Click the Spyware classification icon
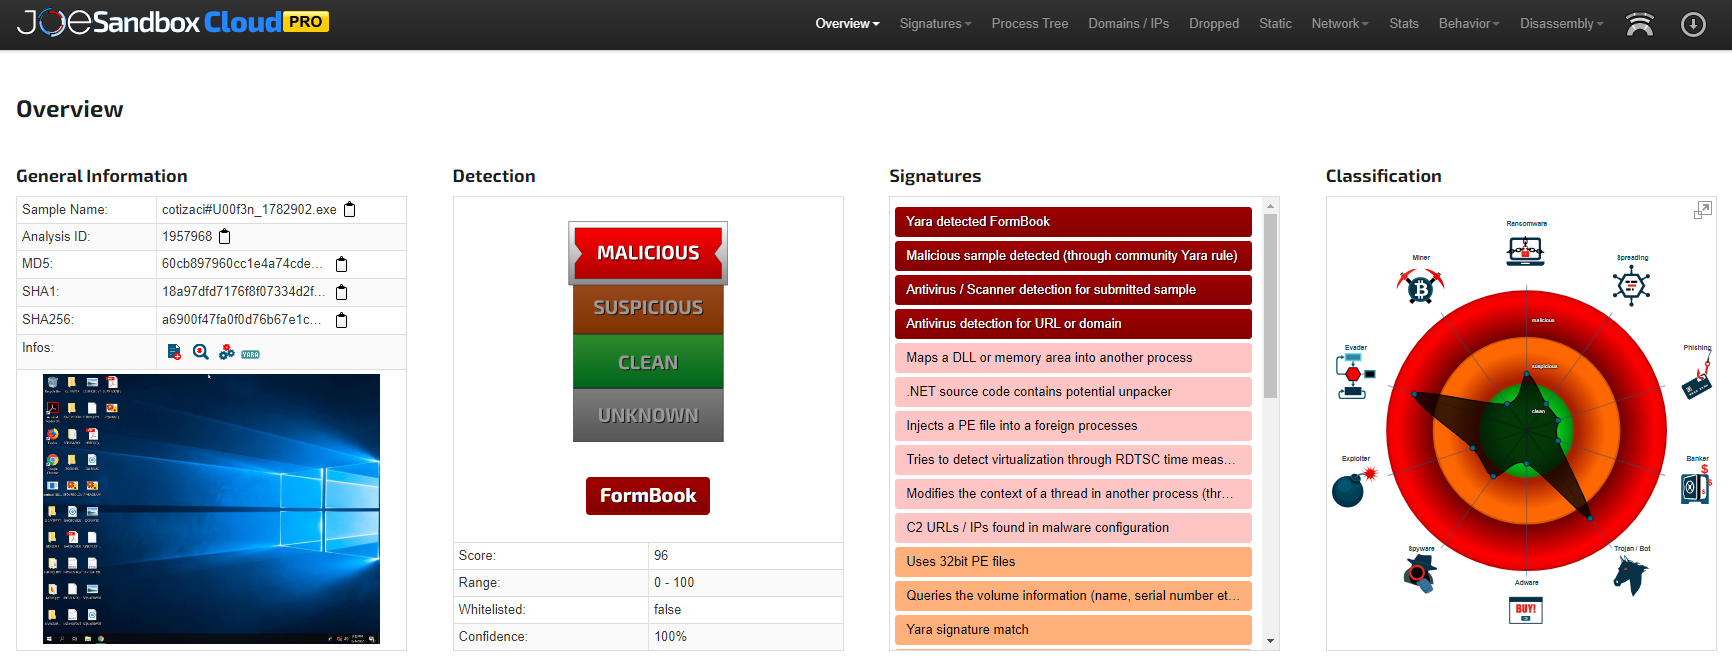This screenshot has height=669, width=1732. click(1420, 574)
